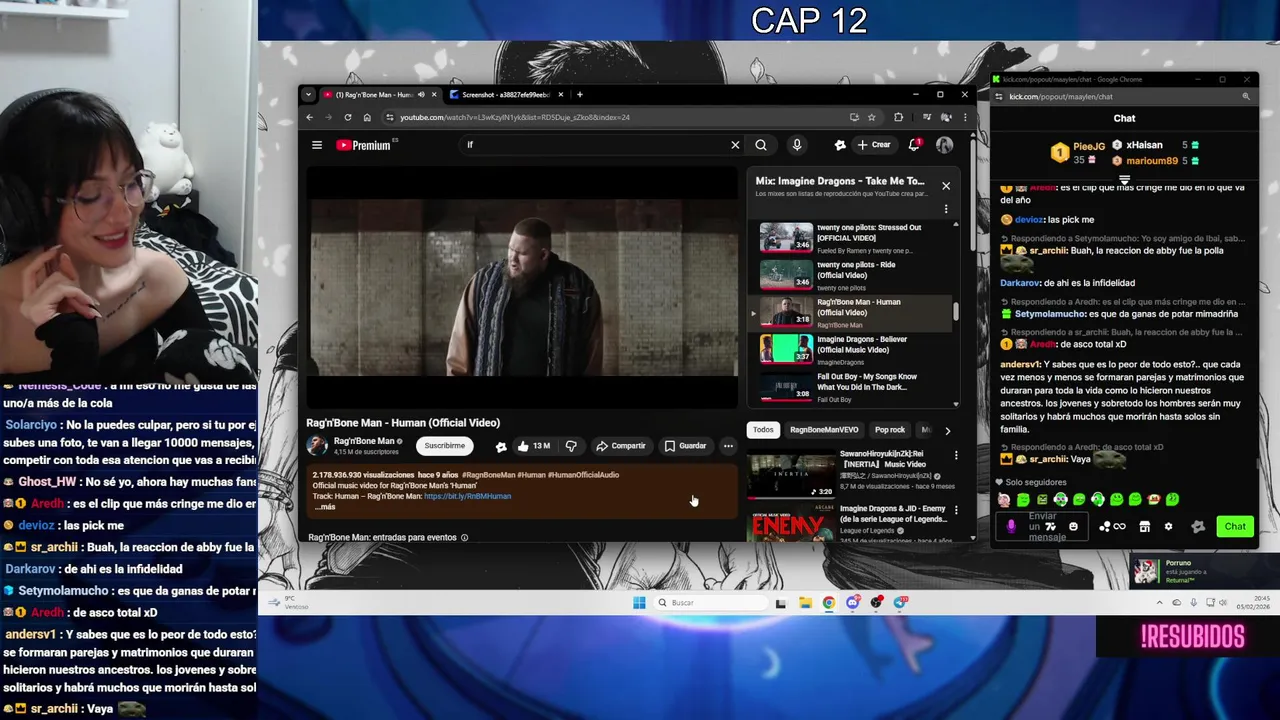Go back with the browser back arrow
1280x720 pixels.
click(310, 117)
